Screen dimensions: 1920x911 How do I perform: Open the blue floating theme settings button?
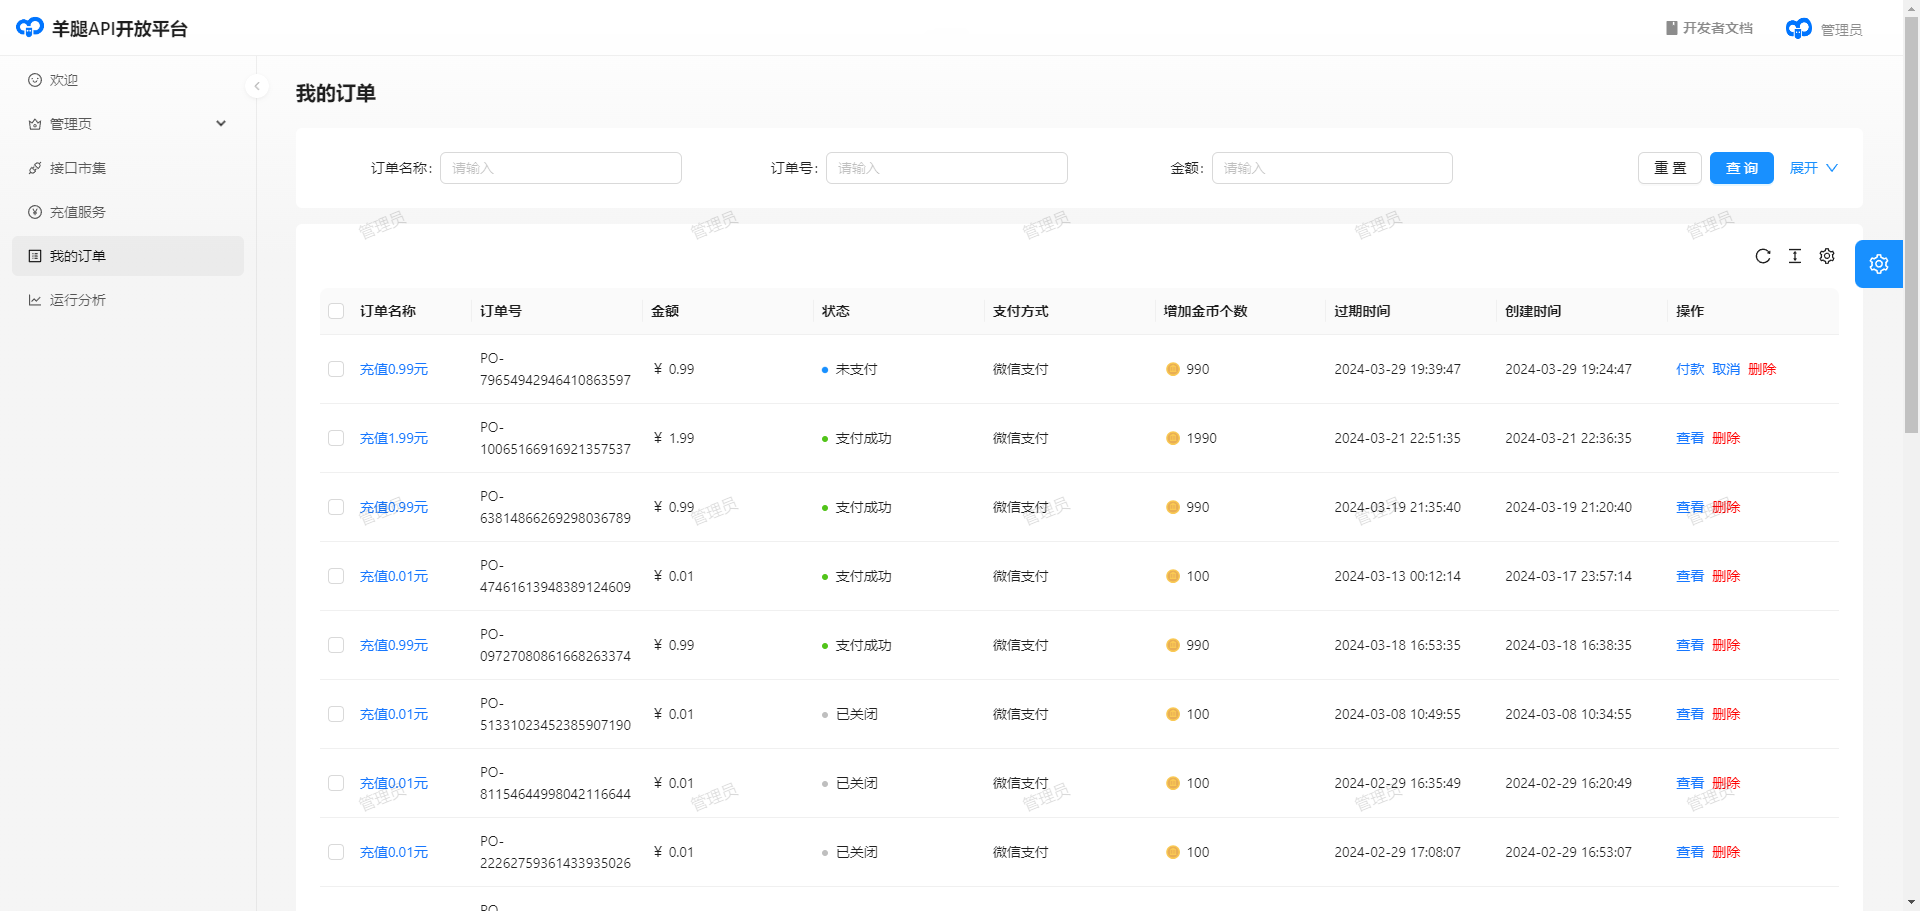1878,264
